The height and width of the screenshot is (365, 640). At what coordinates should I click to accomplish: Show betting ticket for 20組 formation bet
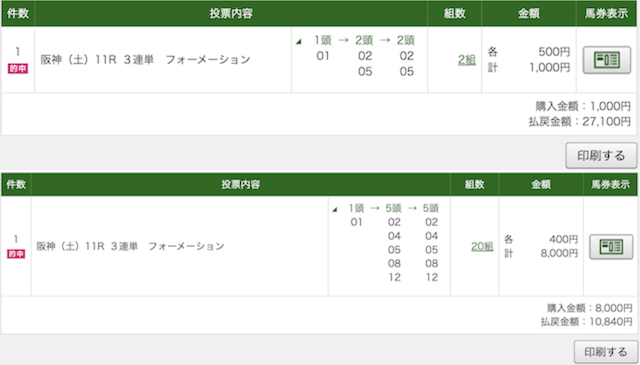[611, 247]
